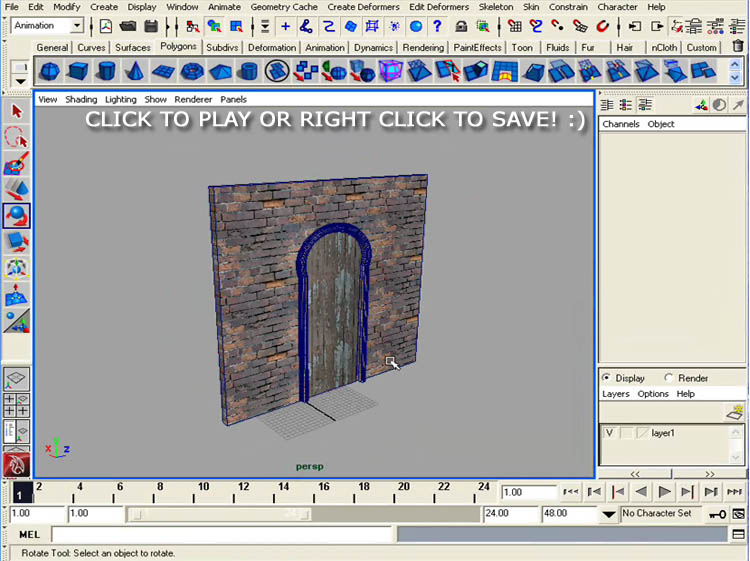This screenshot has width=750, height=561.
Task: Click the create new layer icon
Action: (x=735, y=411)
